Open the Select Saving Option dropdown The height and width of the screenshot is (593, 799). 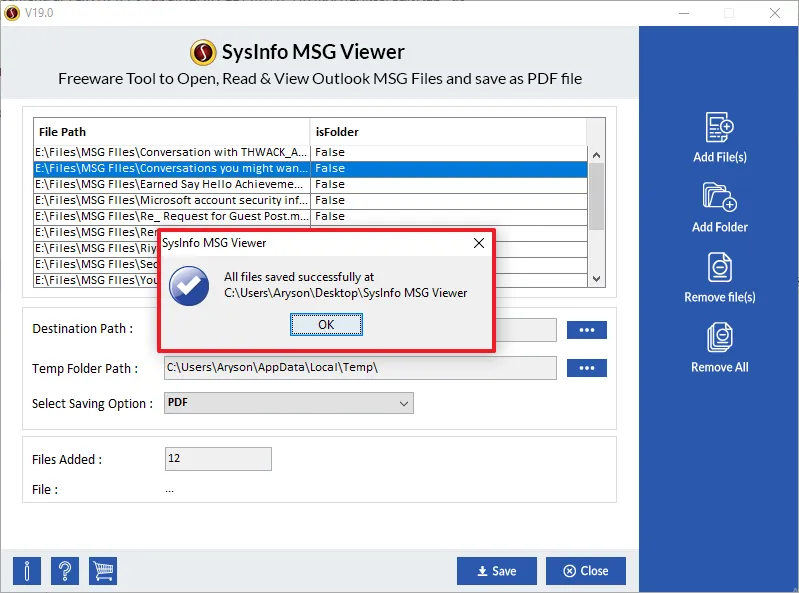tap(288, 403)
